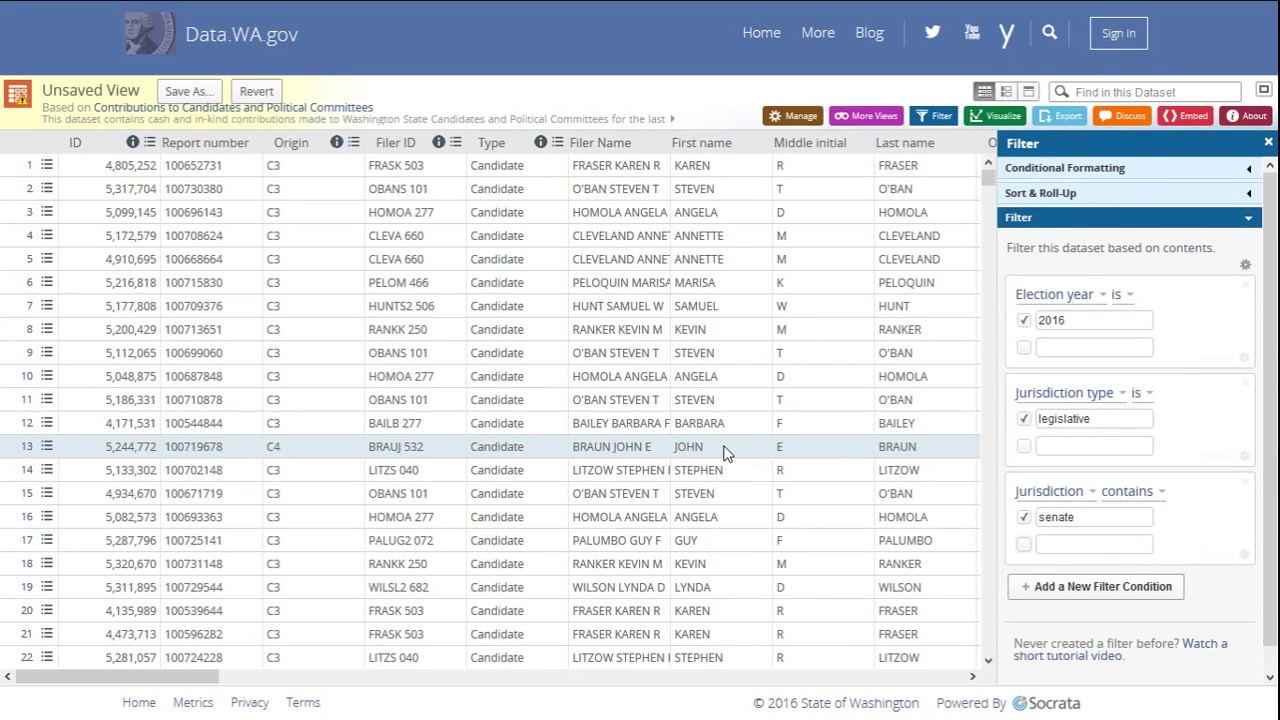Image resolution: width=1280 pixels, height=720 pixels.
Task: Check the empty box under senate
Action: pyautogui.click(x=1023, y=544)
